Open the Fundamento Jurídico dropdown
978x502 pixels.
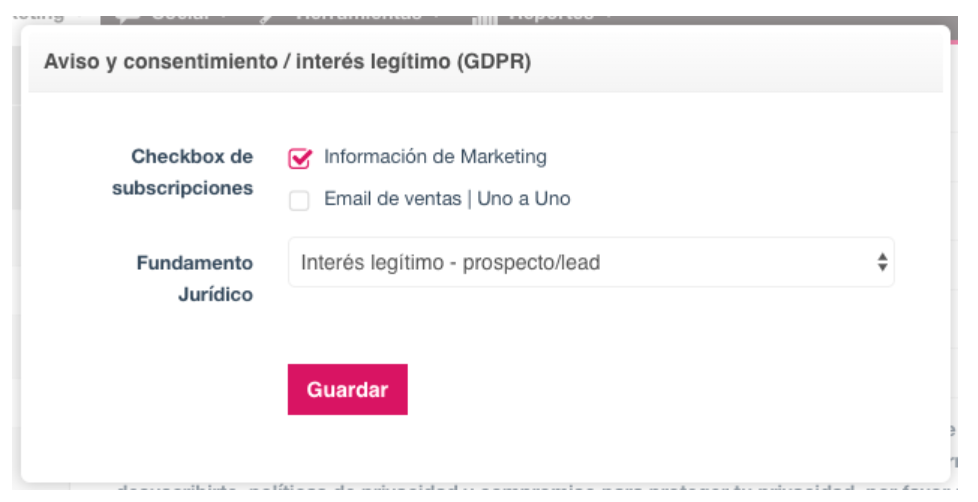point(590,263)
